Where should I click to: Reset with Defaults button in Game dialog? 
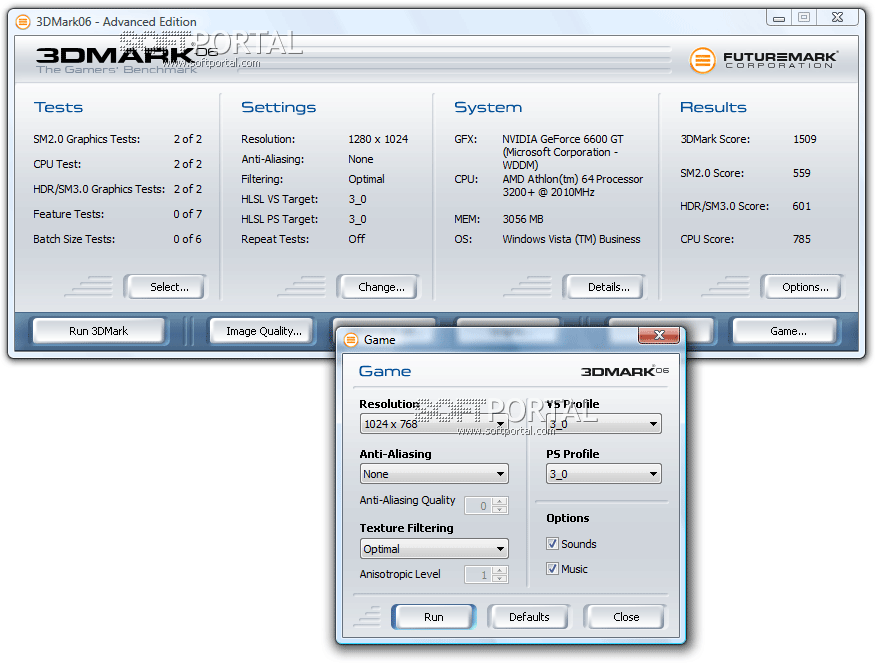point(529,617)
